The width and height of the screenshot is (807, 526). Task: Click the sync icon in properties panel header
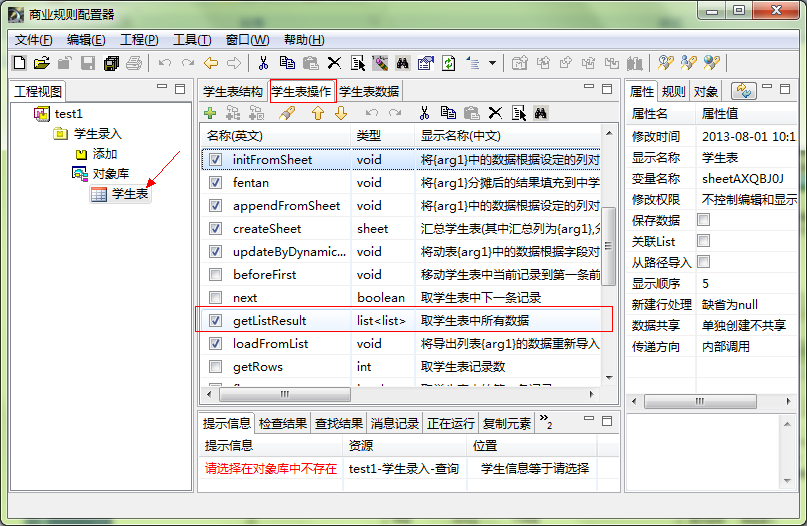tap(744, 91)
